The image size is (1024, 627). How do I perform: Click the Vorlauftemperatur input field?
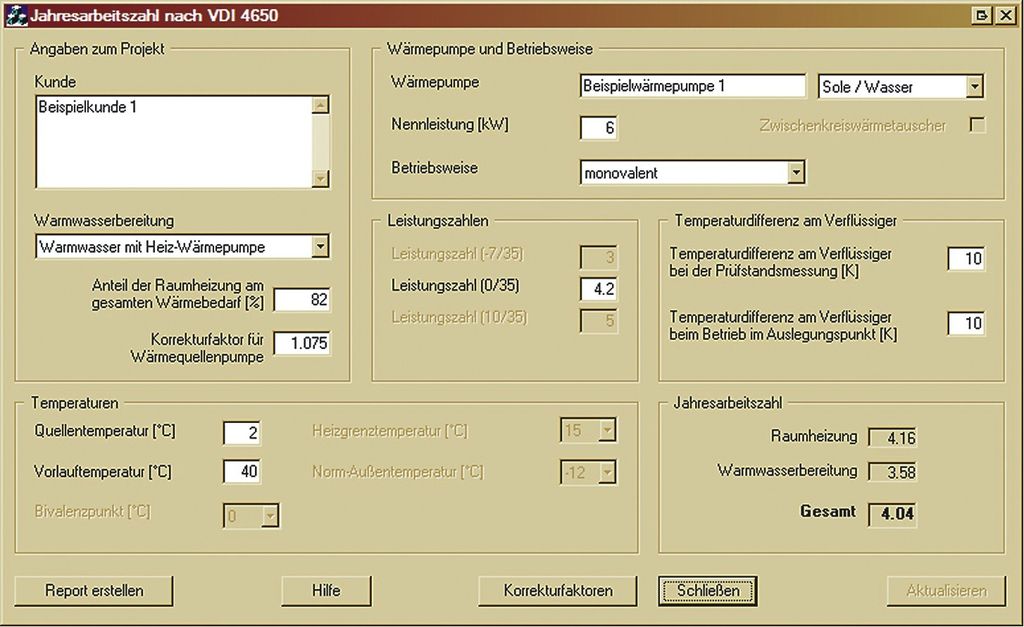(x=242, y=472)
